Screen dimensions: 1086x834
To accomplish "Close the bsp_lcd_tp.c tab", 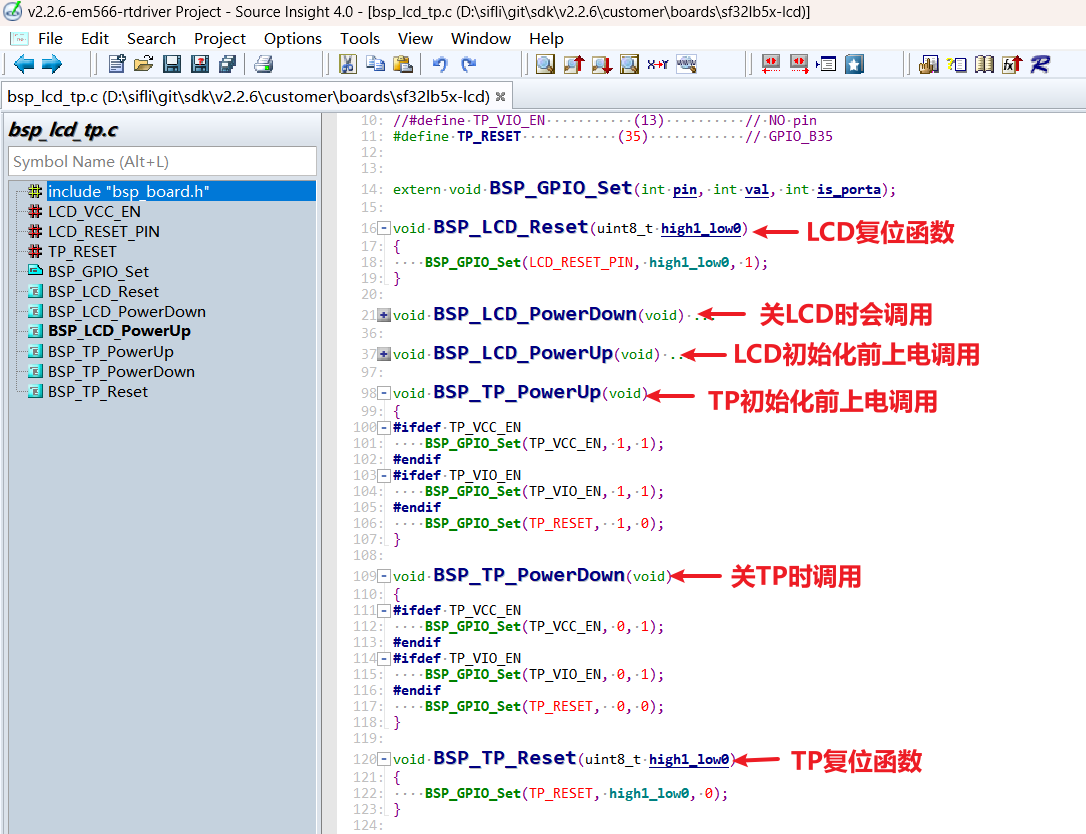I will pyautogui.click(x=500, y=97).
